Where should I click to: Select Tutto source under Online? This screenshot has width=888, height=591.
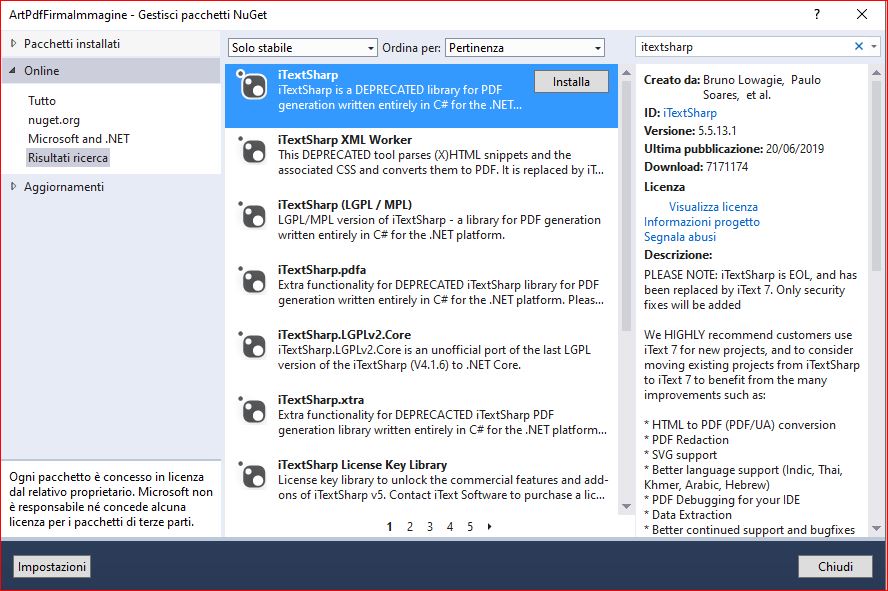coord(42,101)
